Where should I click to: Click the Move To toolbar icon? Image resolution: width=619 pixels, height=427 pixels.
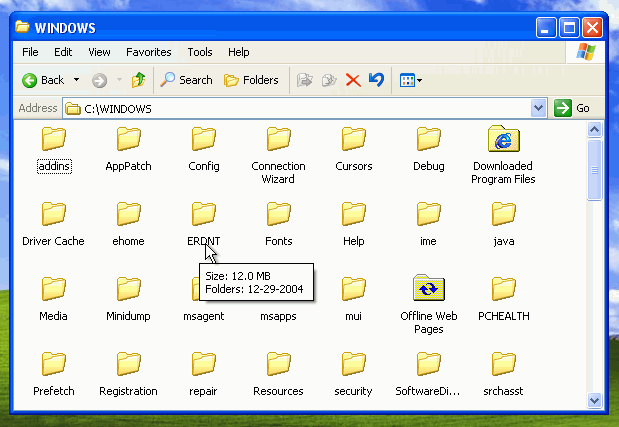pyautogui.click(x=304, y=80)
